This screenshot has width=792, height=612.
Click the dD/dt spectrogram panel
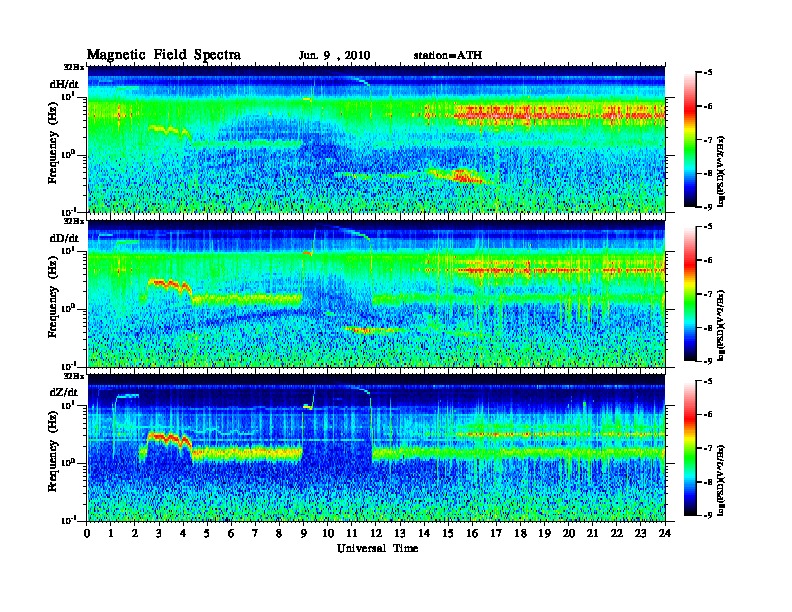pyautogui.click(x=376, y=293)
